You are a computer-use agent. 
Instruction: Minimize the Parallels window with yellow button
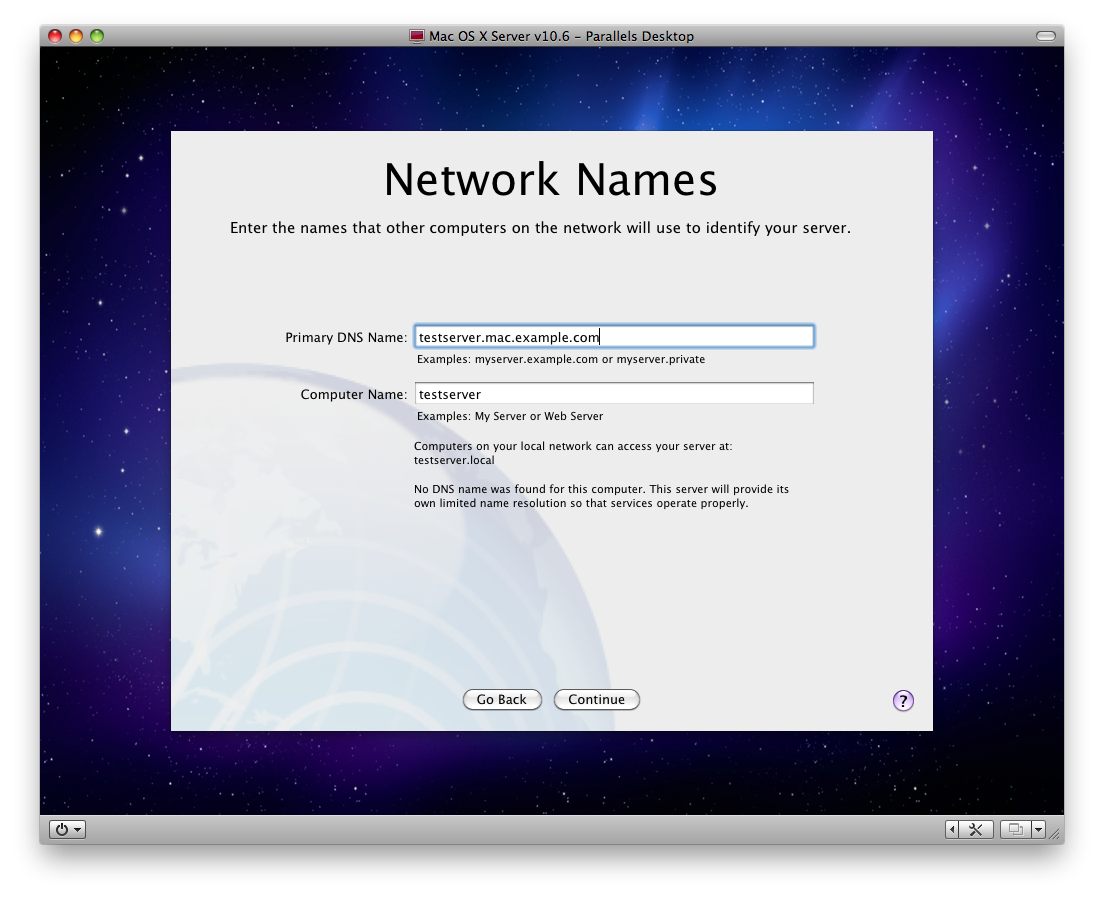[x=76, y=36]
